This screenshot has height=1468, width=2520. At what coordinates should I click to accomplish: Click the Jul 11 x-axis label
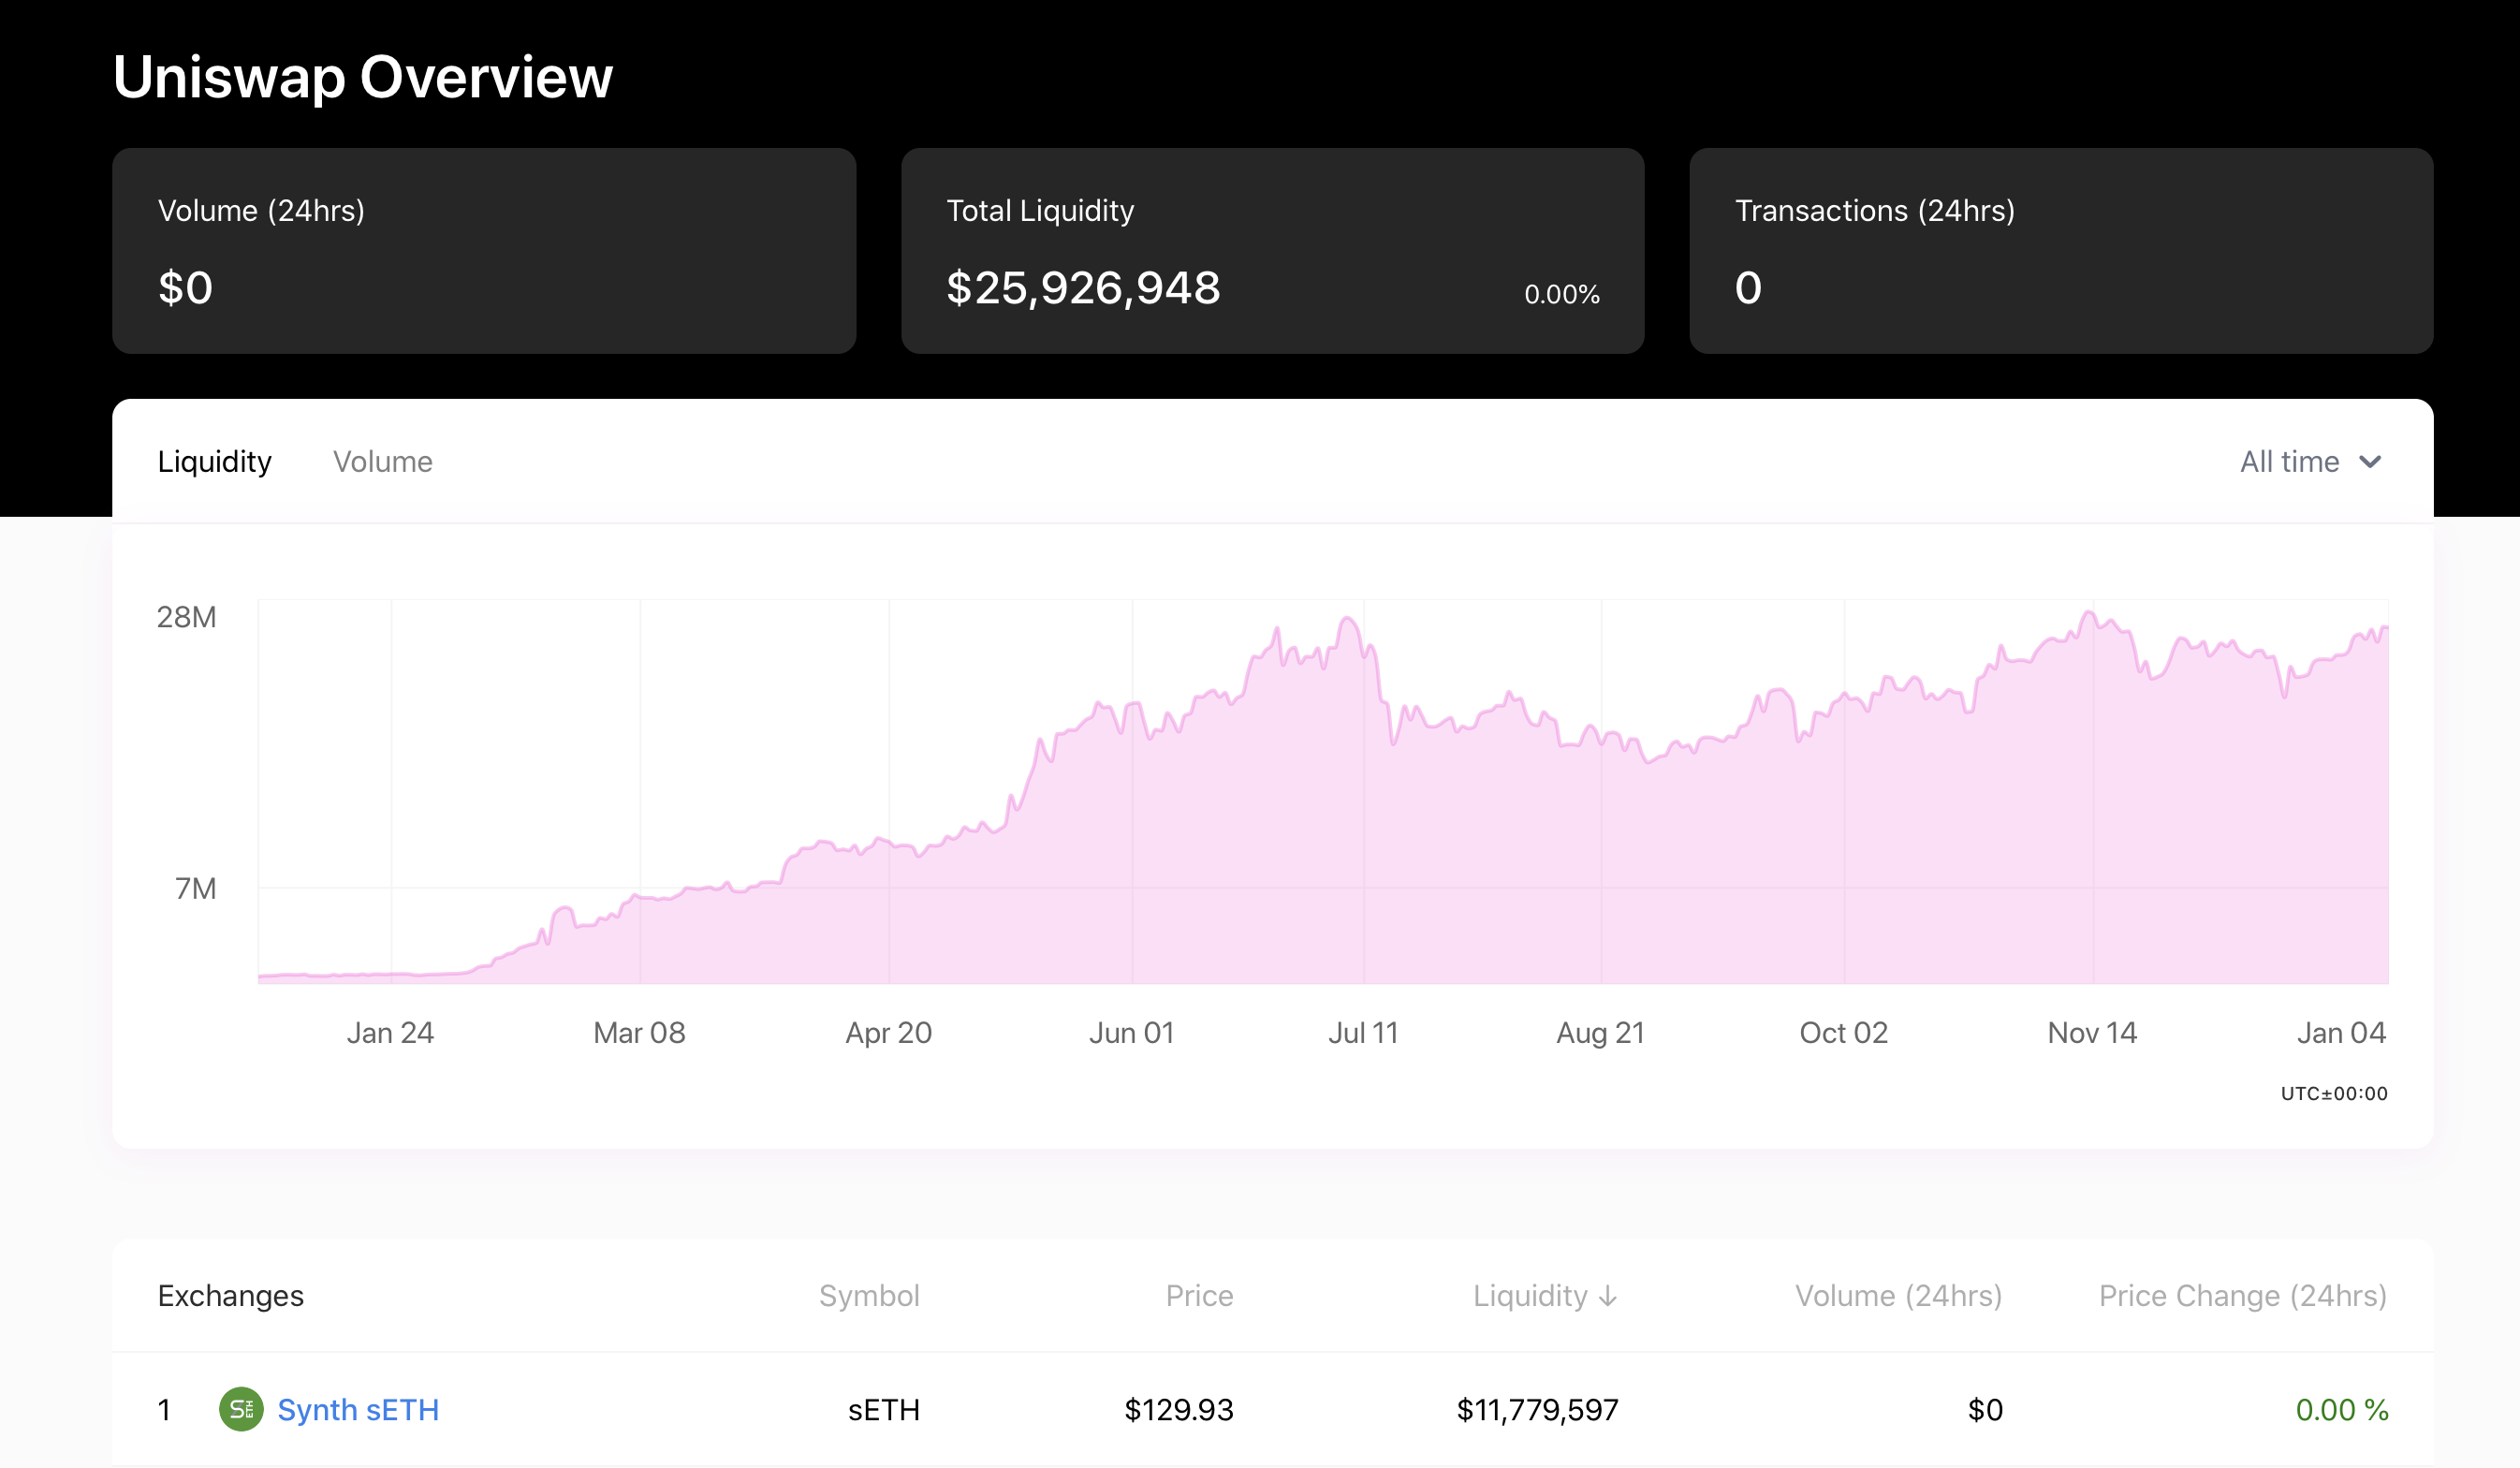(x=1363, y=1032)
